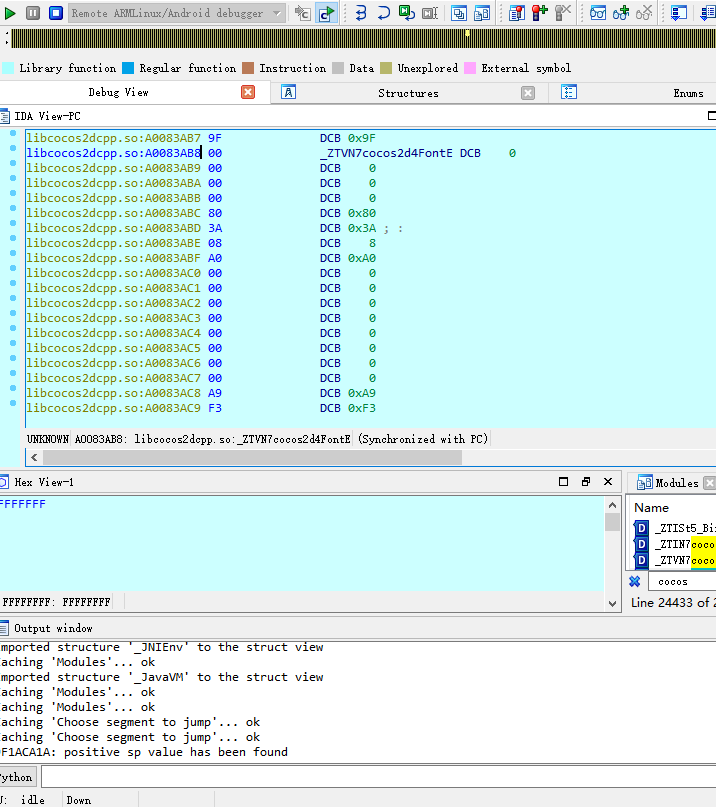716x807 pixels.
Task: Toggle breakpoint dot at address A0083AC4
Action: (x=13, y=328)
